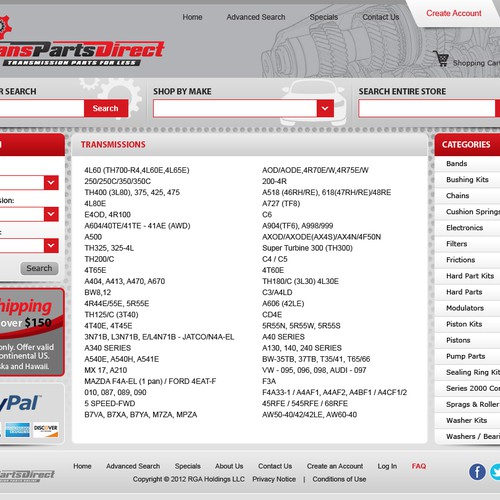The image size is (500, 500).
Task: Click the American Express card logo
Action: (17, 430)
